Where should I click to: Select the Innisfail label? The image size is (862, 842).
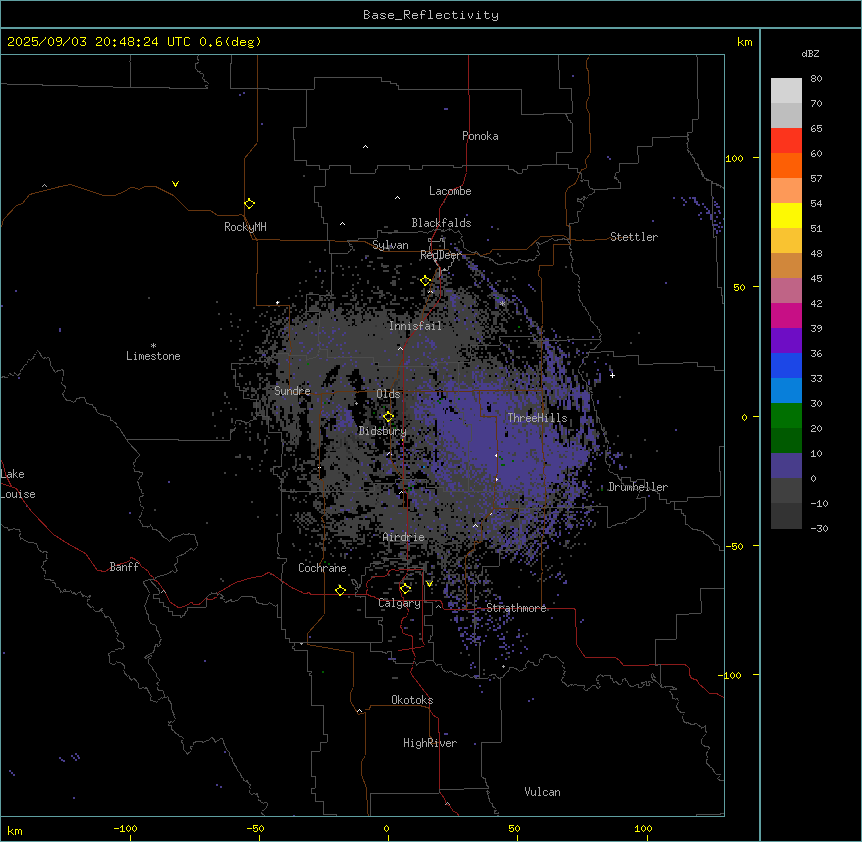[x=415, y=326]
